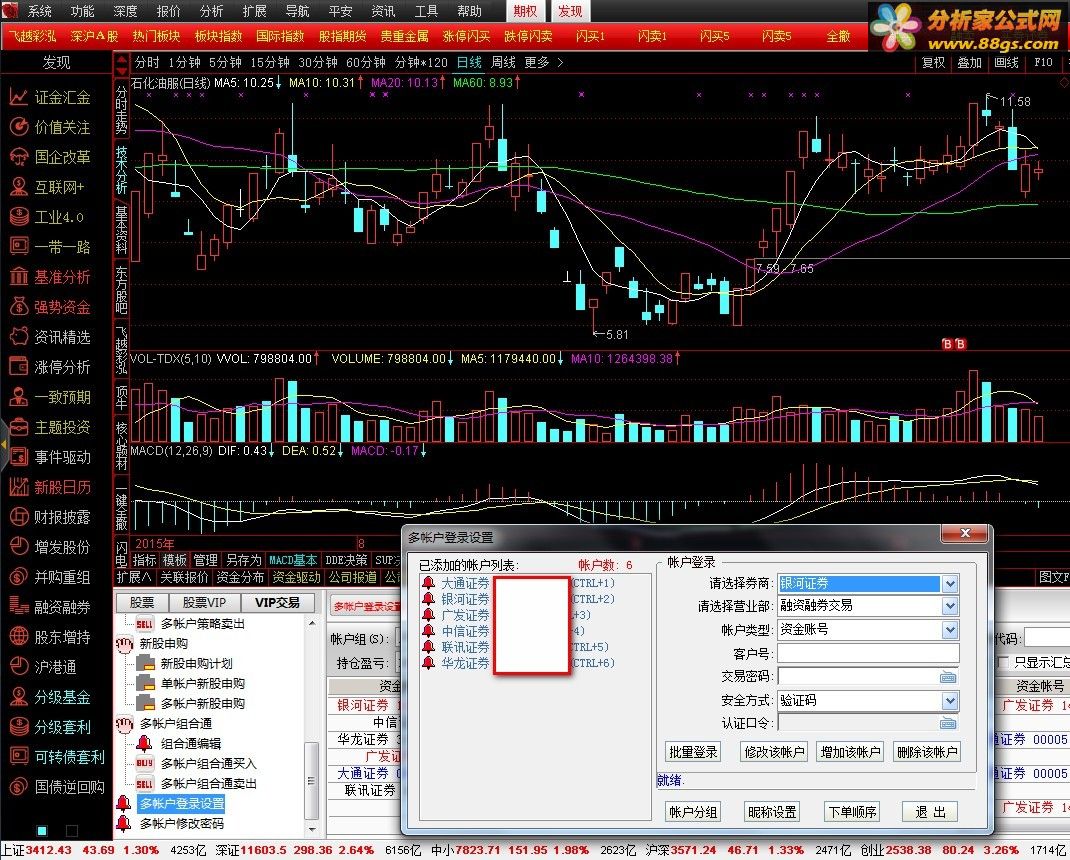Switch to VIP交易 tab
Viewport: 1070px width, 860px height.
coord(277,603)
